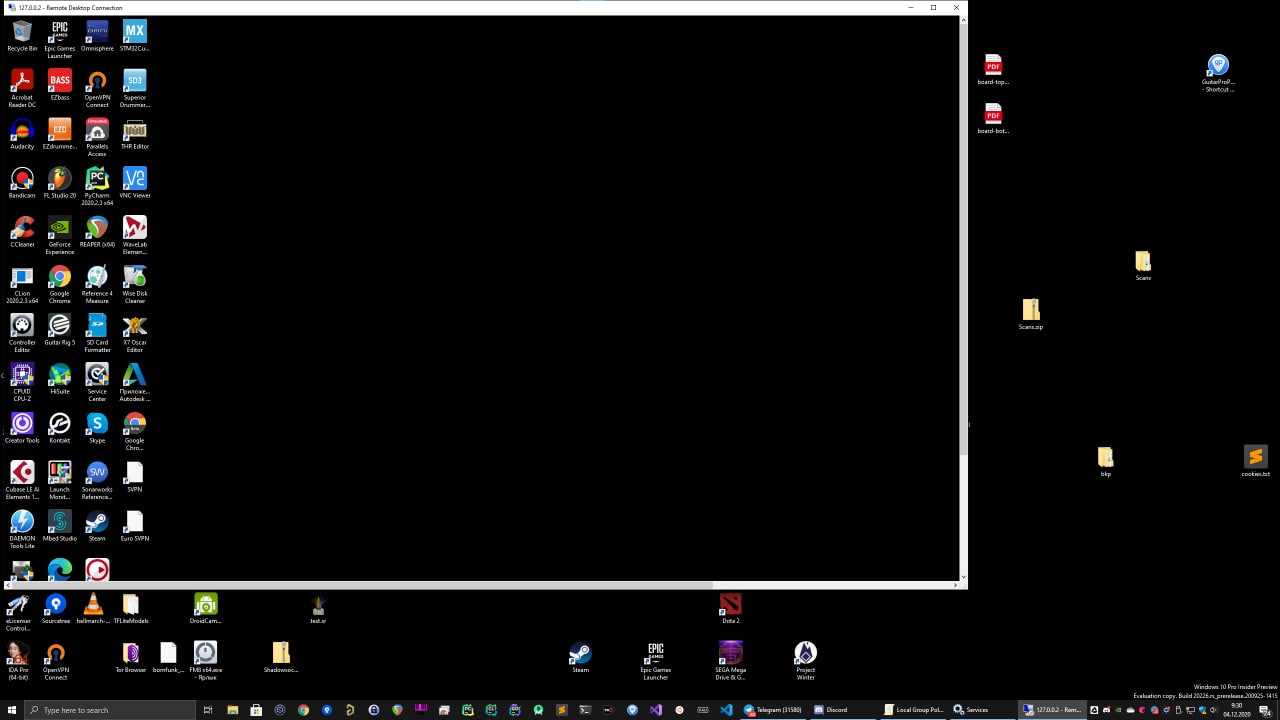The width and height of the screenshot is (1280, 720).
Task: Open board-bot PDF on local desktop
Action: tap(993, 118)
